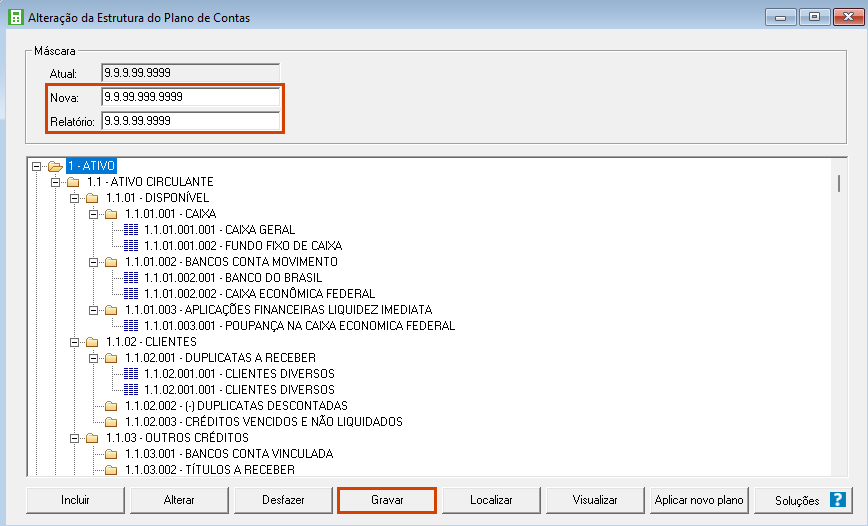This screenshot has width=868, height=526.
Task: Select the CRÉDITOS VENCIDOS E NÃO LIQUIDADOS item
Action: [x=263, y=422]
